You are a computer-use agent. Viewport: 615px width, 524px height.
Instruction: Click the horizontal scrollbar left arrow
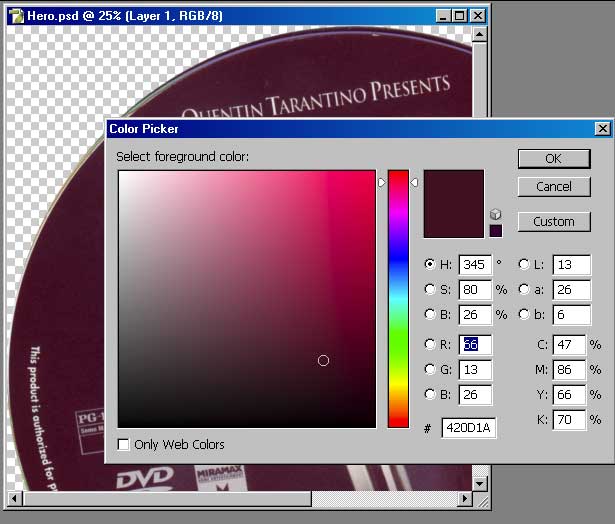15,499
